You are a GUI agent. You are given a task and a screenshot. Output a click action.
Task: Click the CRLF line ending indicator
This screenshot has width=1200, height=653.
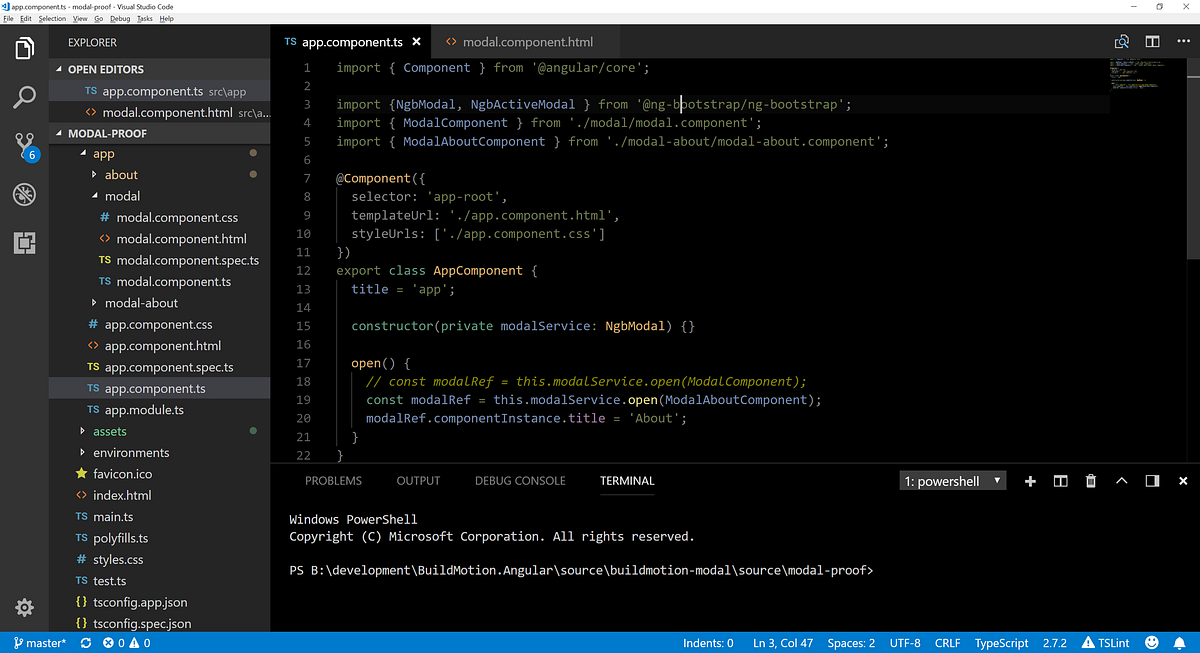click(x=947, y=642)
